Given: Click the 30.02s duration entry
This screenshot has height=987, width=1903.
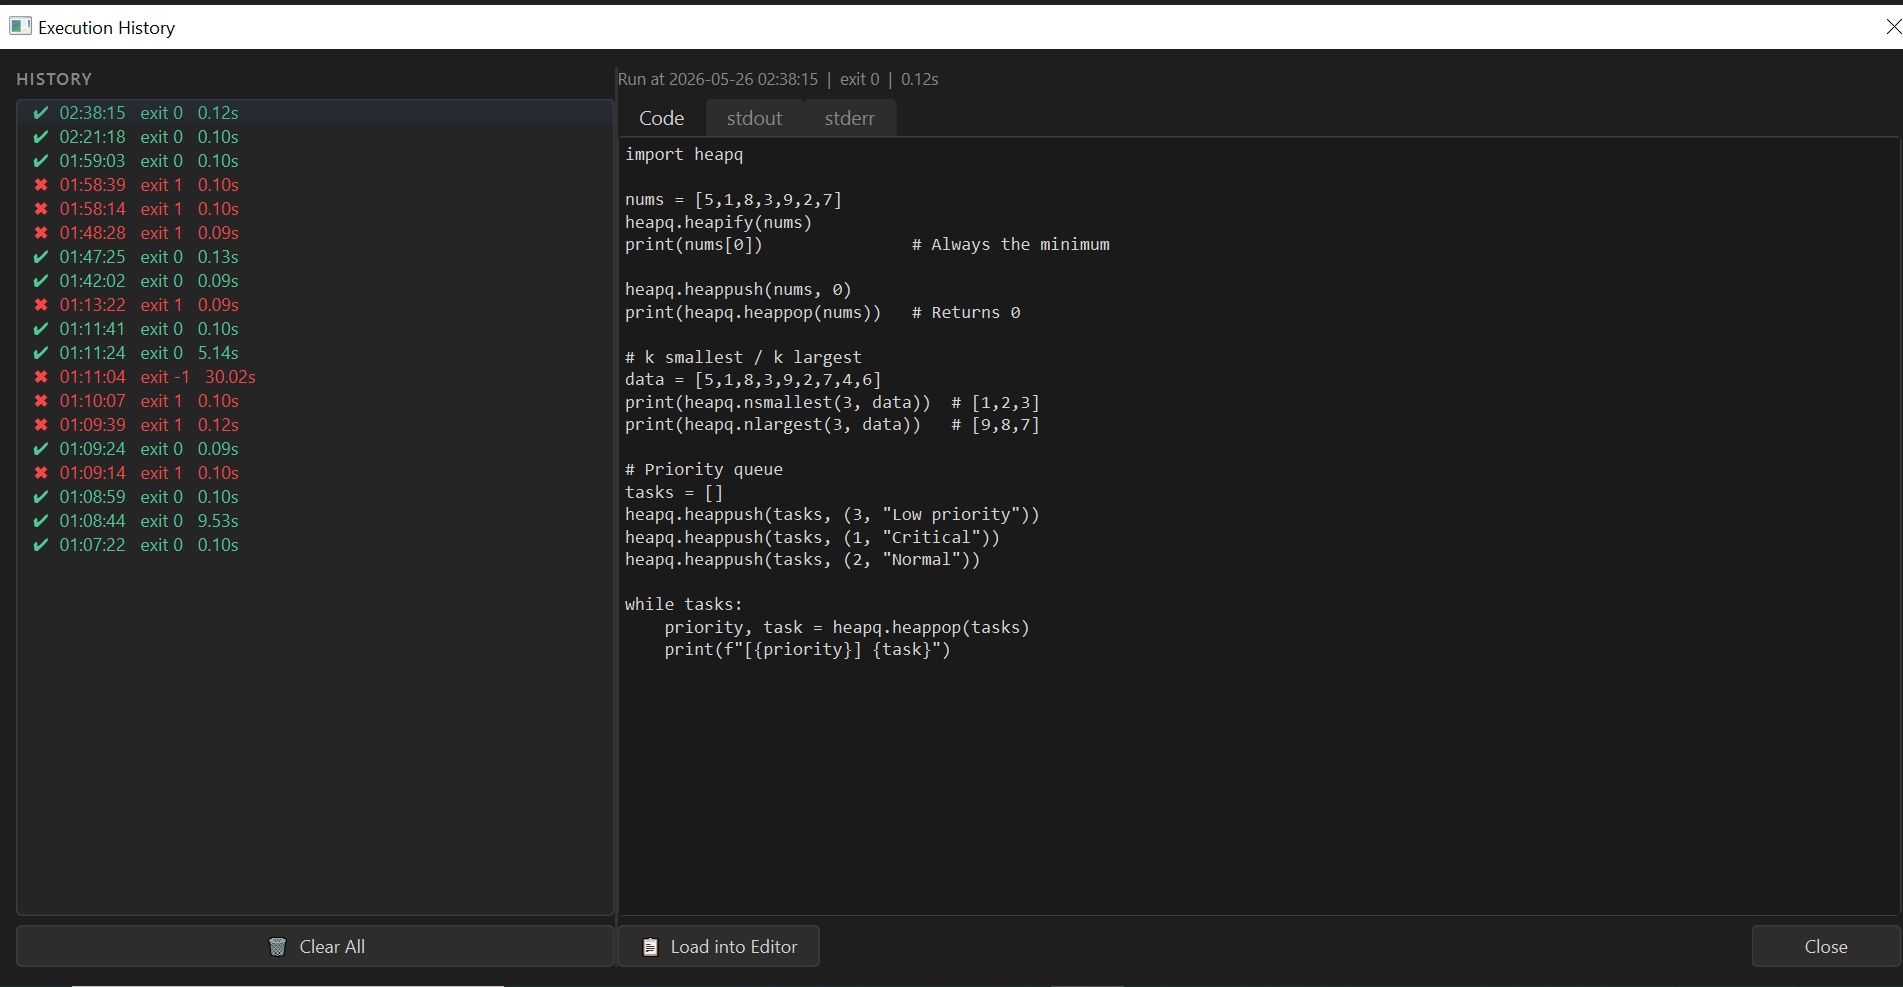Looking at the screenshot, I should coord(230,377).
